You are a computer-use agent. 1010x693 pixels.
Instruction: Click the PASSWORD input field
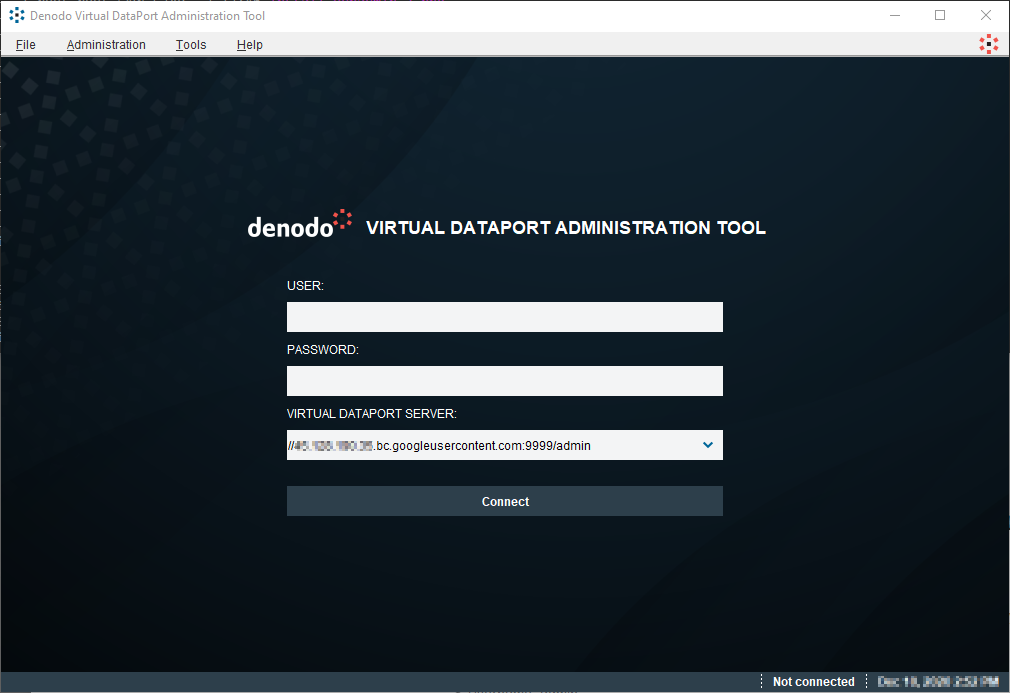(504, 381)
